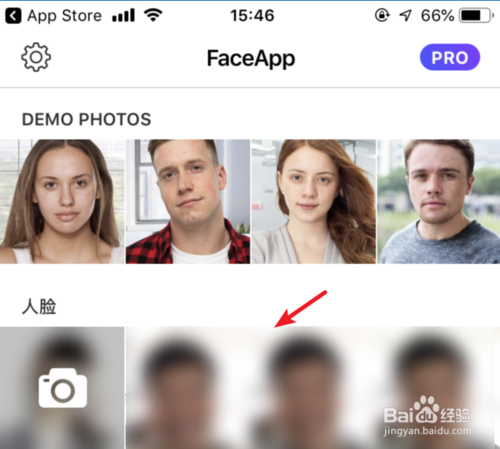Tap the FaceApp title
Screen dimensions: 500x449
pyautogui.click(x=251, y=58)
